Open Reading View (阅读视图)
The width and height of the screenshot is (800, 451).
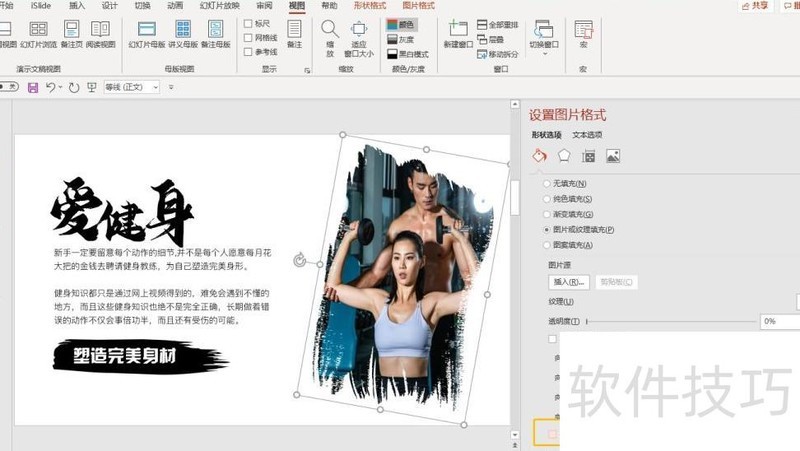pyautogui.click(x=101, y=34)
